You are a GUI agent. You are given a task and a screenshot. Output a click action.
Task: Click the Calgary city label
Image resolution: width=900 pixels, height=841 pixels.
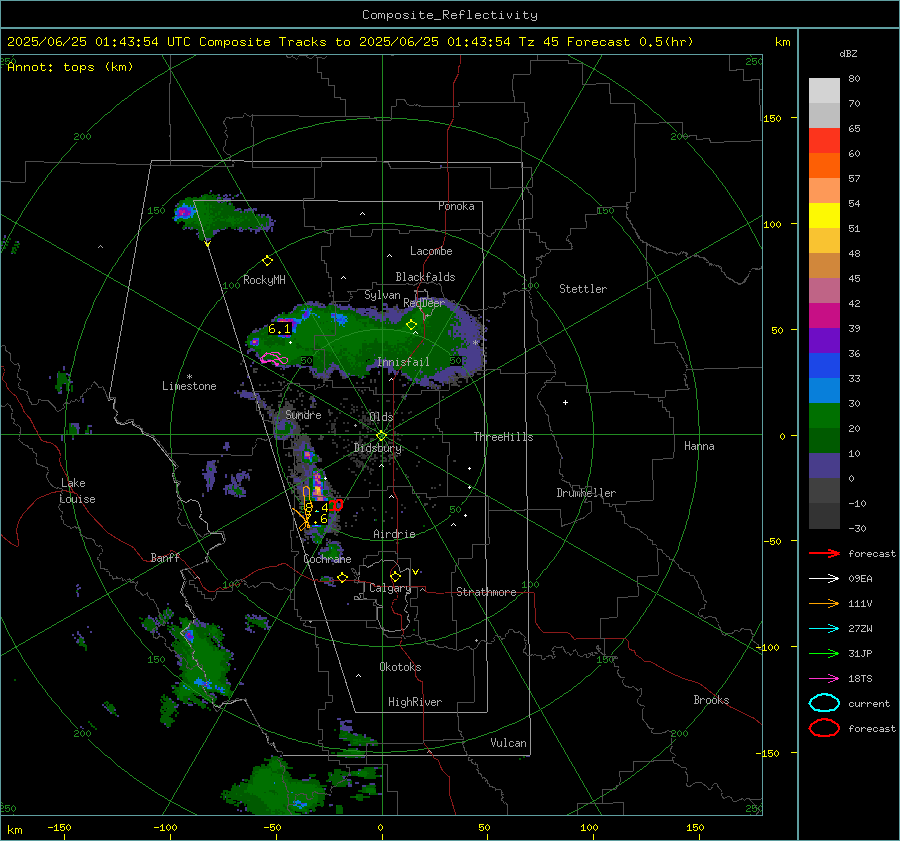click(390, 588)
